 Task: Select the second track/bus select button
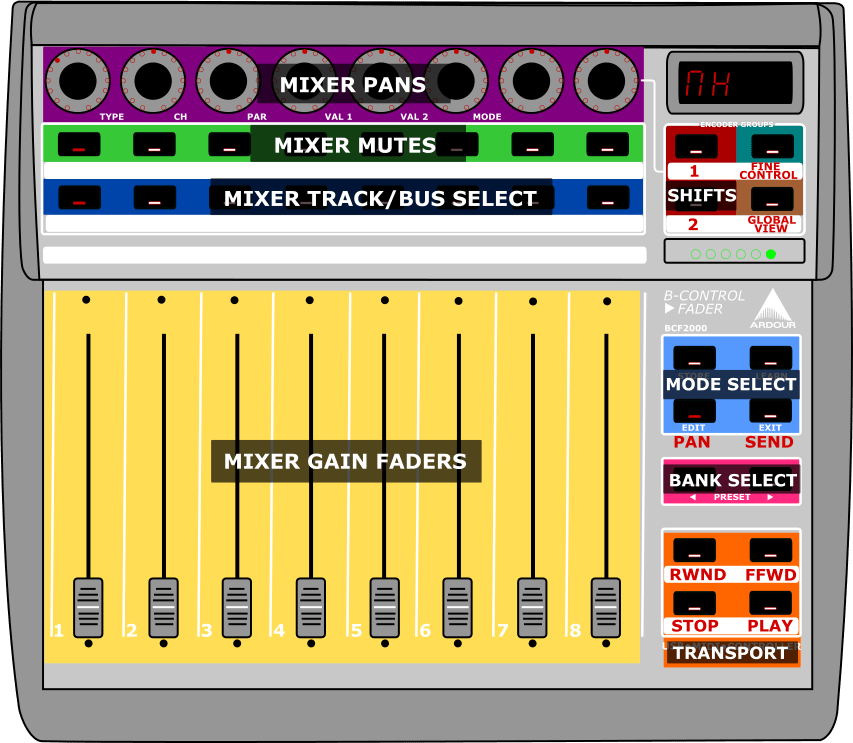(x=155, y=197)
